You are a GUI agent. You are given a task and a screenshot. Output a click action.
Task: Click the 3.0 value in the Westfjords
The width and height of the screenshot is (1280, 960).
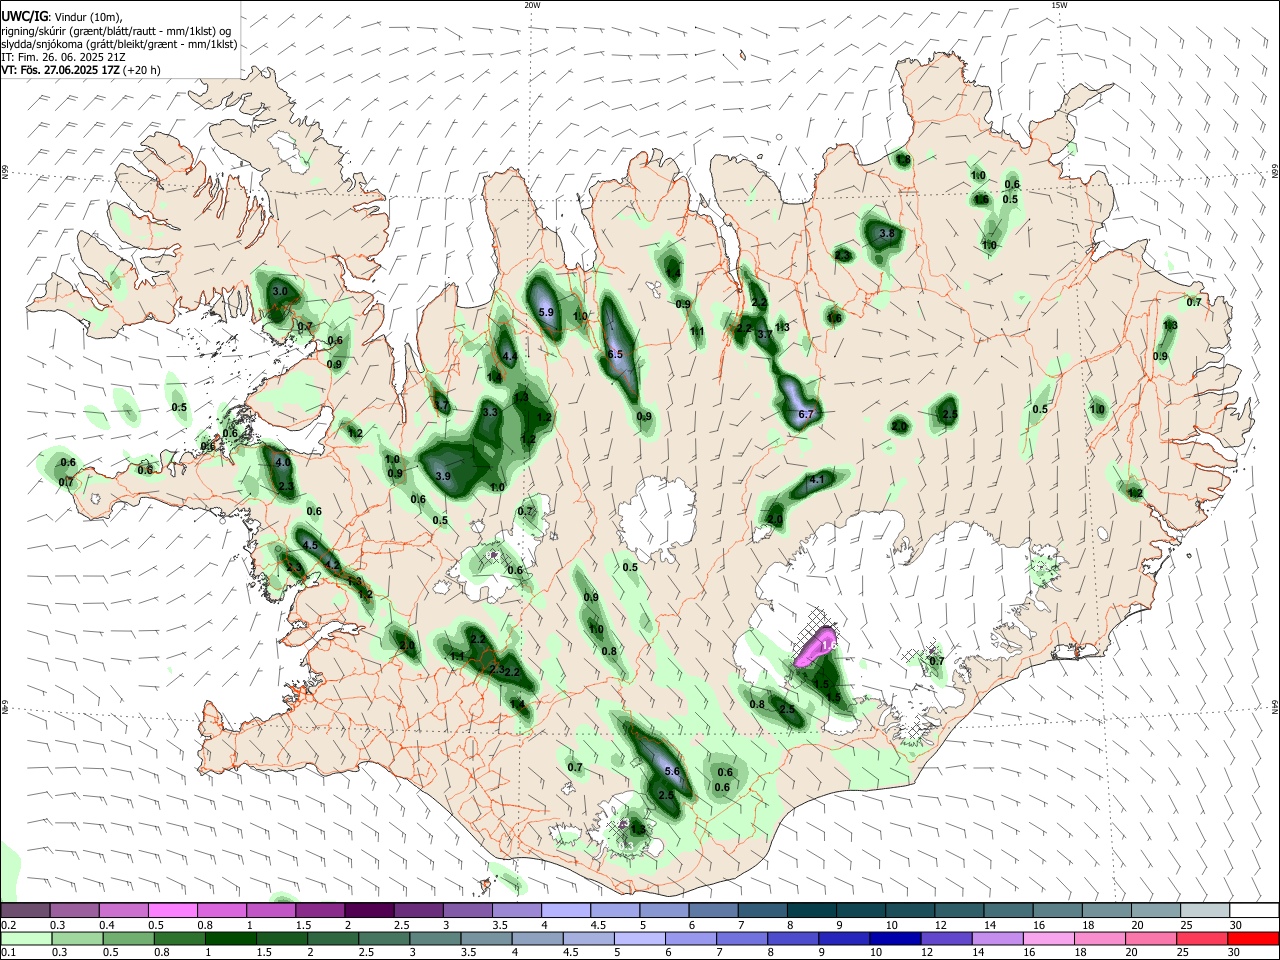[x=280, y=291]
